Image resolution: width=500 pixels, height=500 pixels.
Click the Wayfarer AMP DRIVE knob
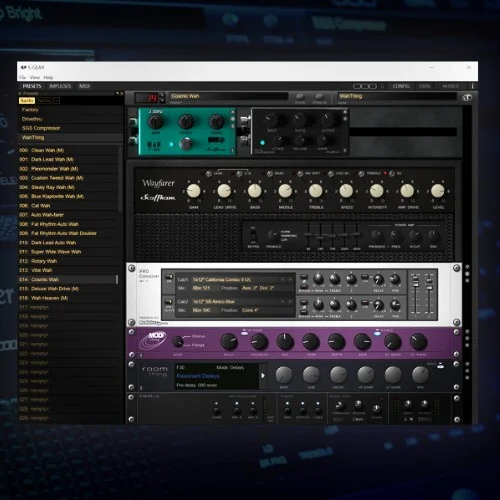pos(407,191)
